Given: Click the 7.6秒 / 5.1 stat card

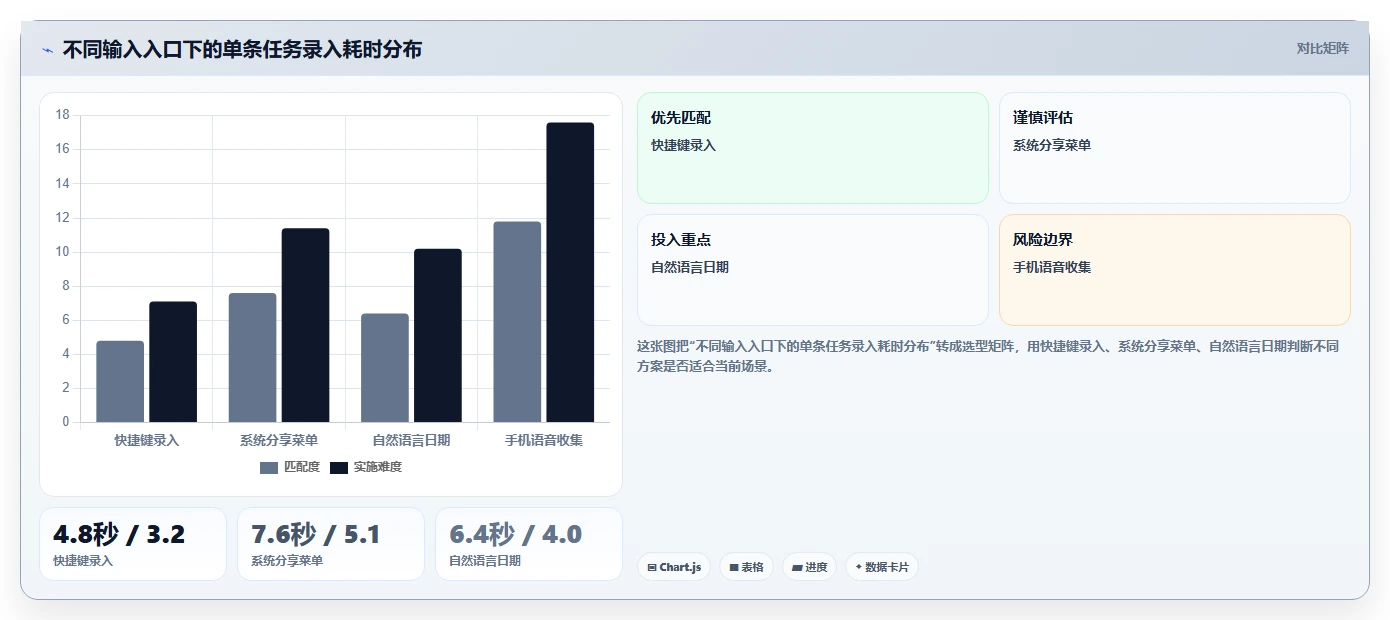Looking at the screenshot, I should pos(330,544).
